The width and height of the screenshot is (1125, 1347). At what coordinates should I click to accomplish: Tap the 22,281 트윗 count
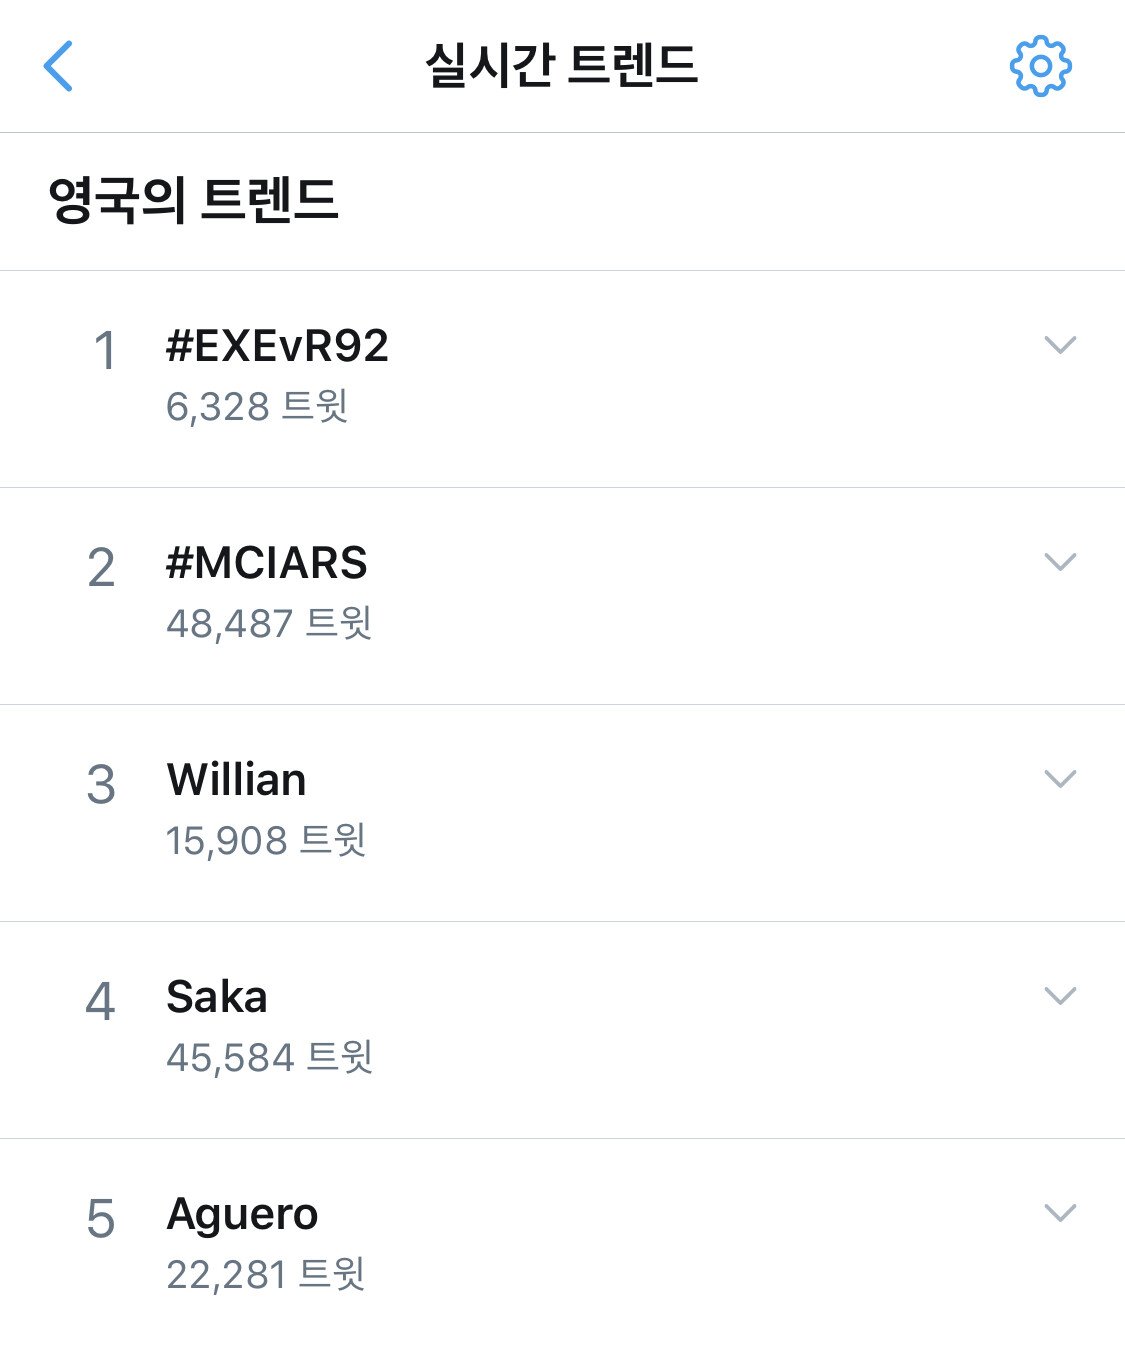click(x=265, y=1275)
